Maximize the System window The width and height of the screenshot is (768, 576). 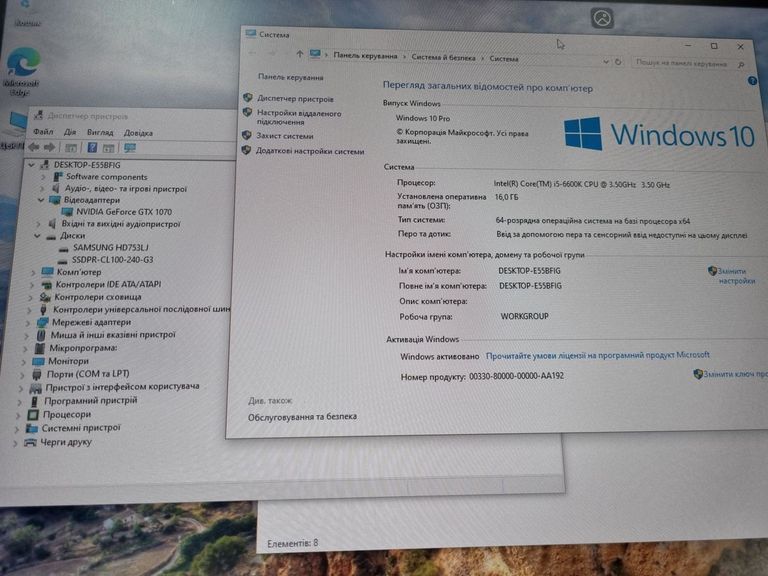click(x=714, y=46)
